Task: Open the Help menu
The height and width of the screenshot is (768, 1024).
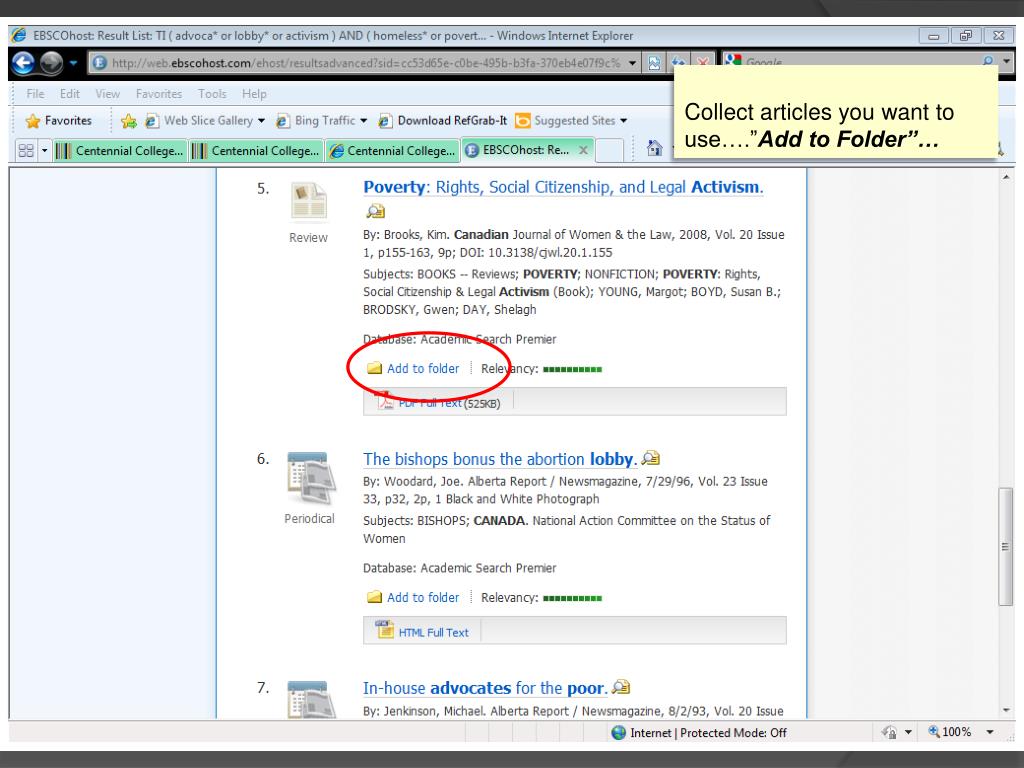Action: (254, 94)
